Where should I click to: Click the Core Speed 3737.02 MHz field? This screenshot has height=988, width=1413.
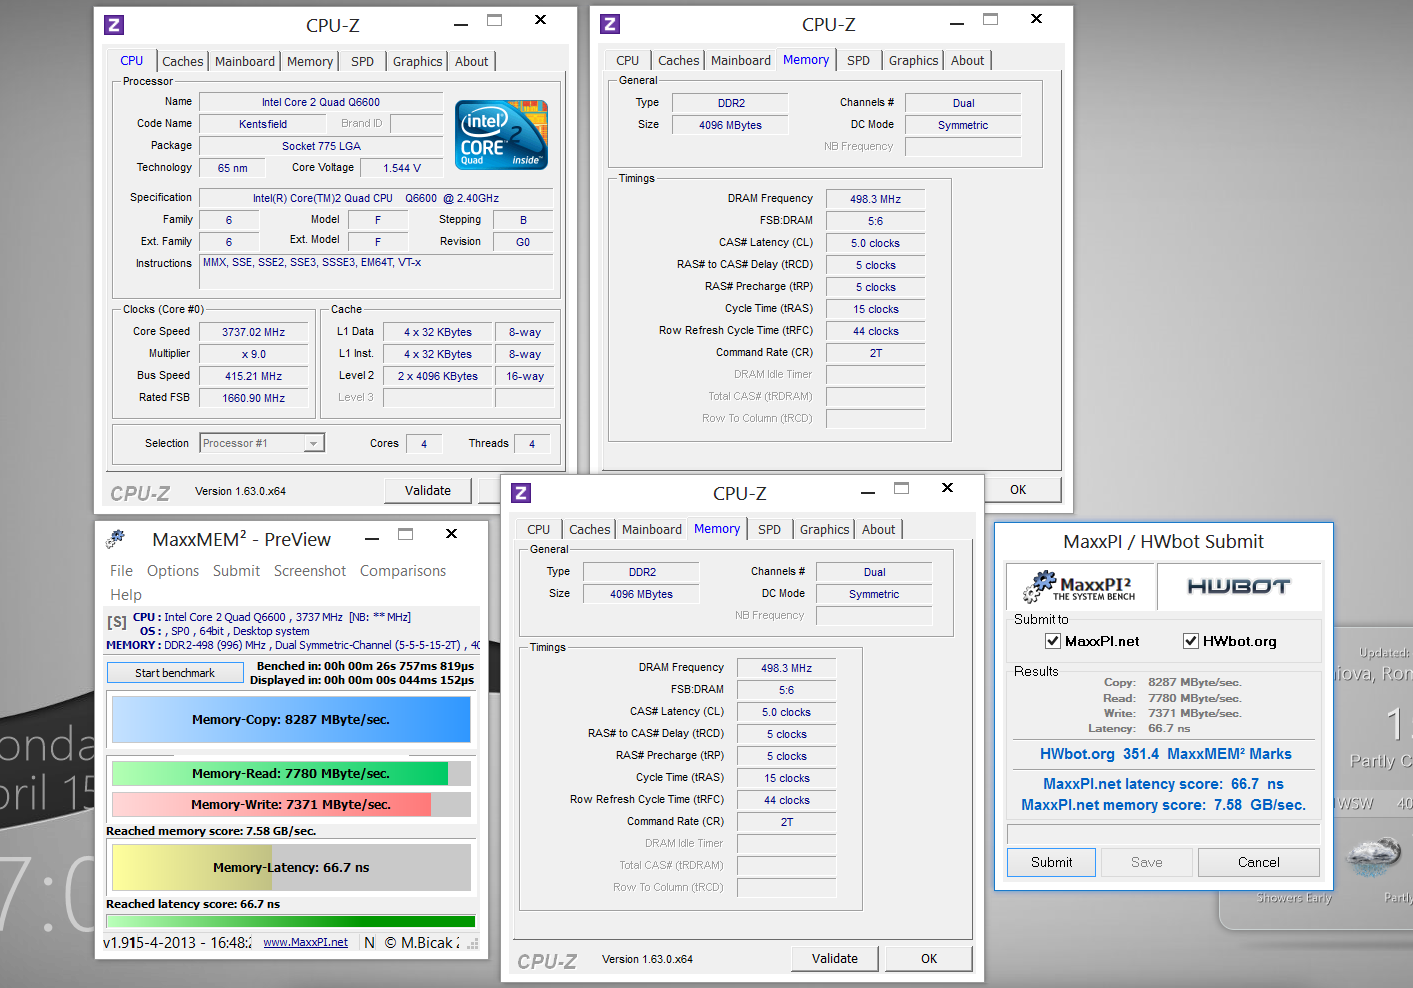point(254,332)
